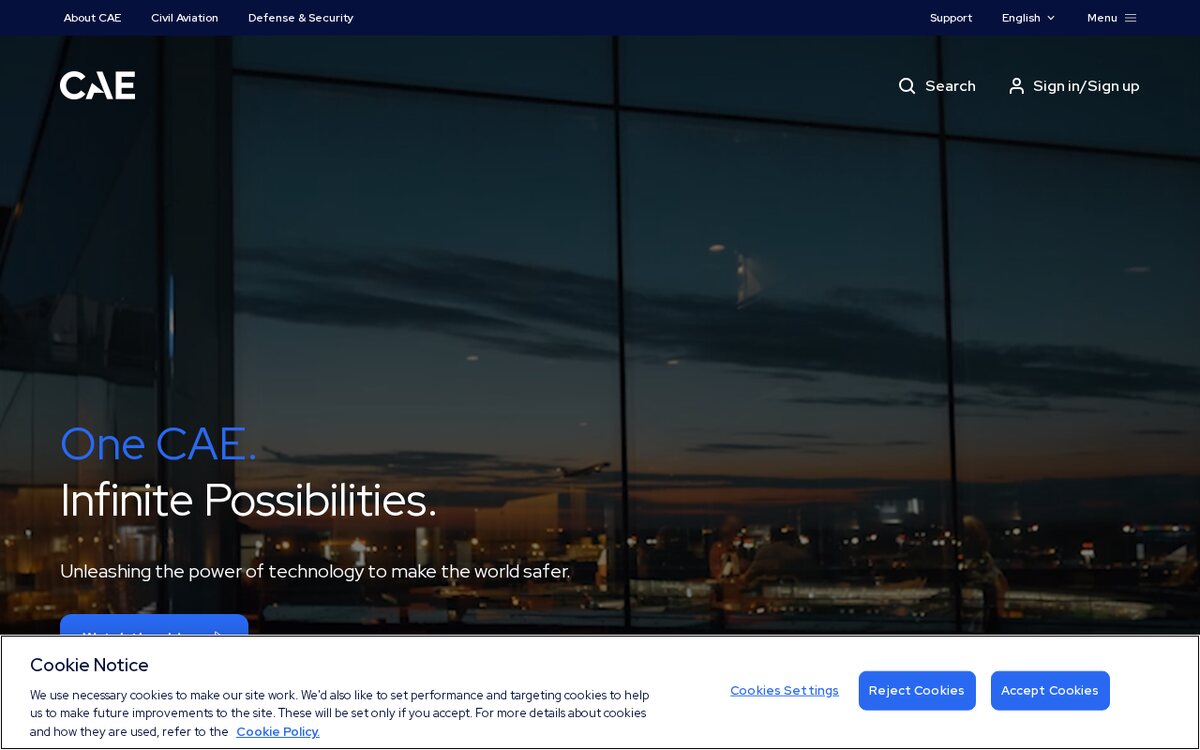This screenshot has height=750, width=1200.
Task: Click Accept Cookies button
Action: pos(1050,691)
